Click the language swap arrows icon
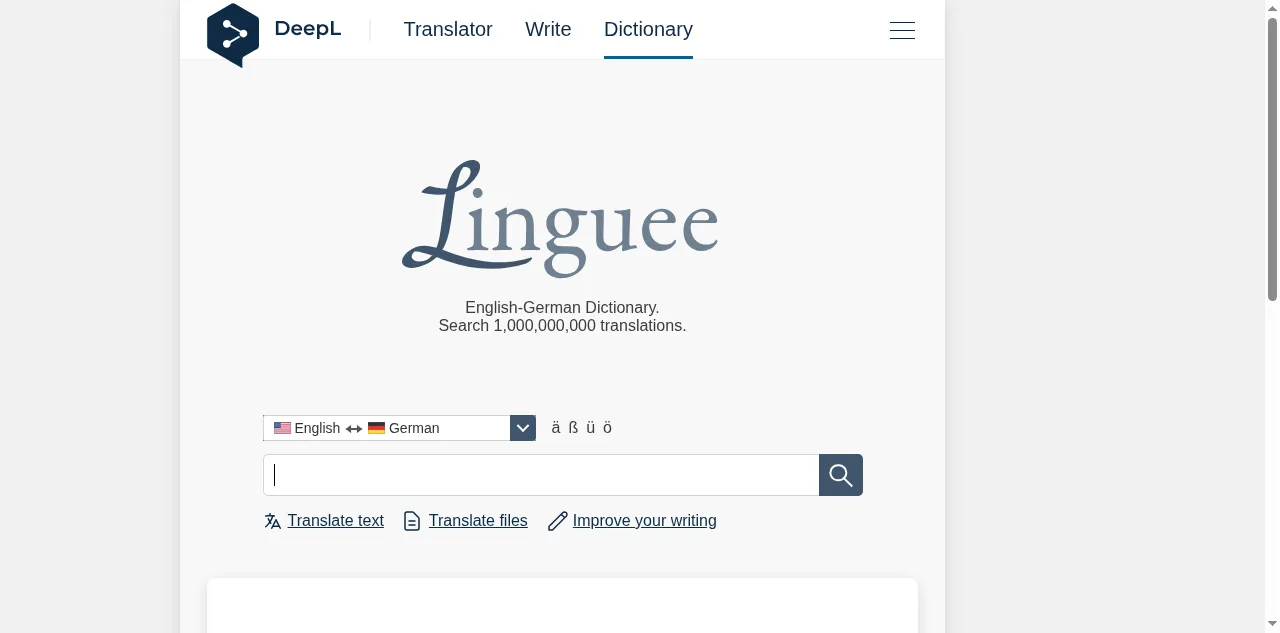 pyautogui.click(x=354, y=429)
